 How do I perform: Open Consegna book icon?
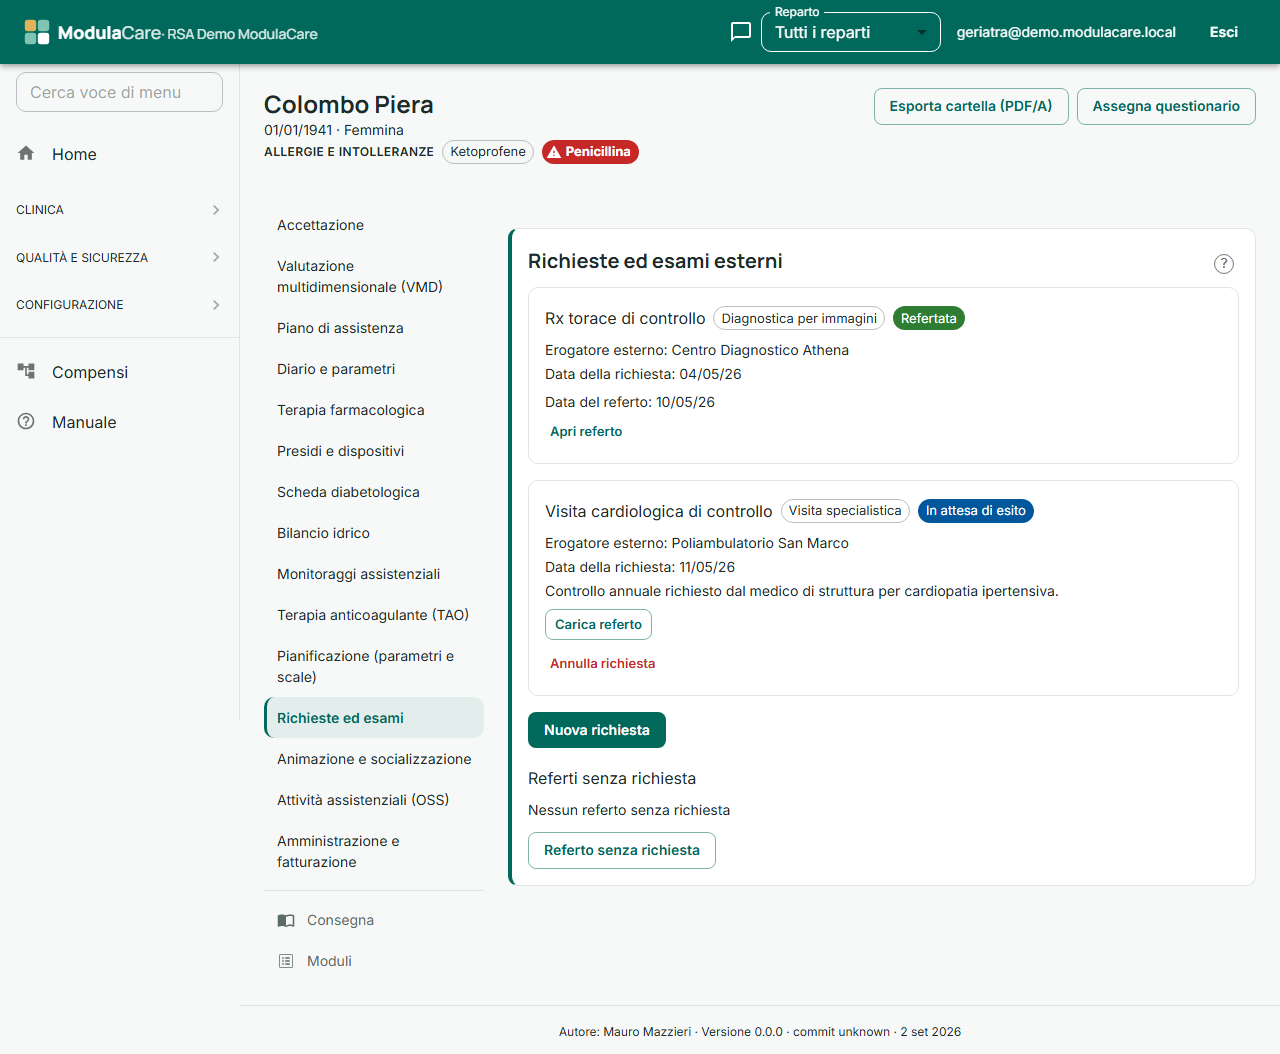pos(286,920)
